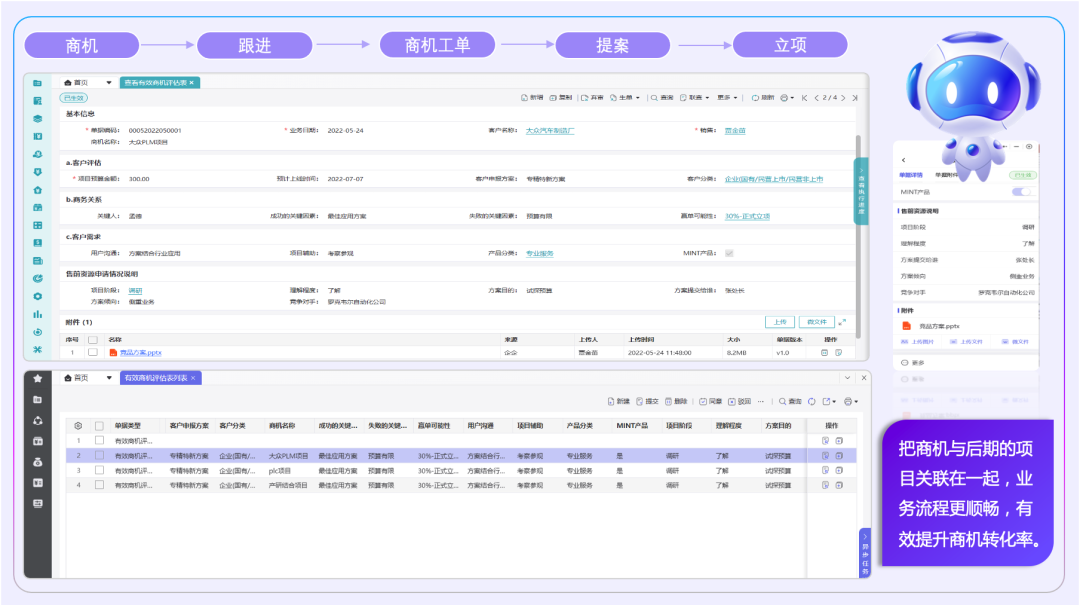Check the box for 竞品方案.pptx attachment row
Screen dimensions: 1080x605
click(93, 353)
